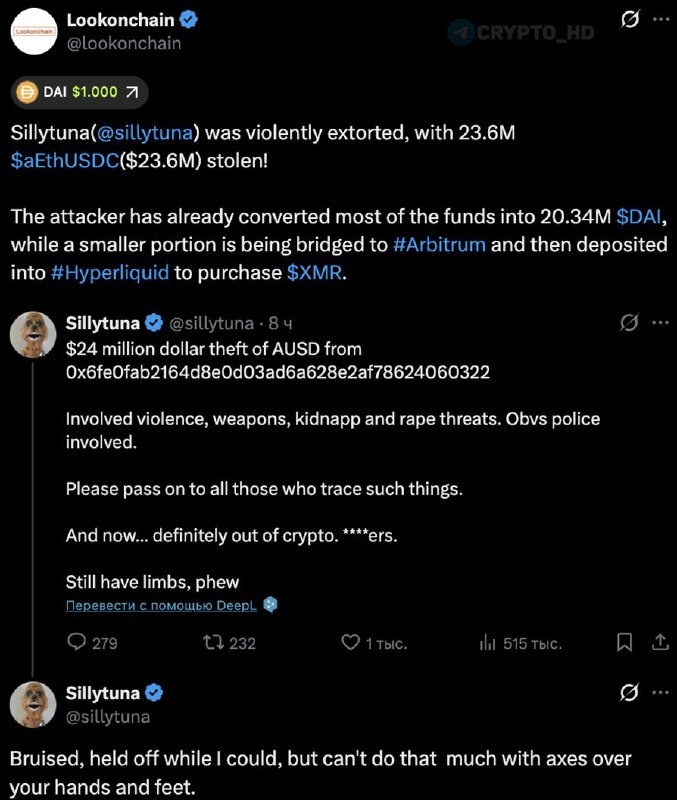
Task: Share the Sillytuna post
Action: (x=659, y=642)
